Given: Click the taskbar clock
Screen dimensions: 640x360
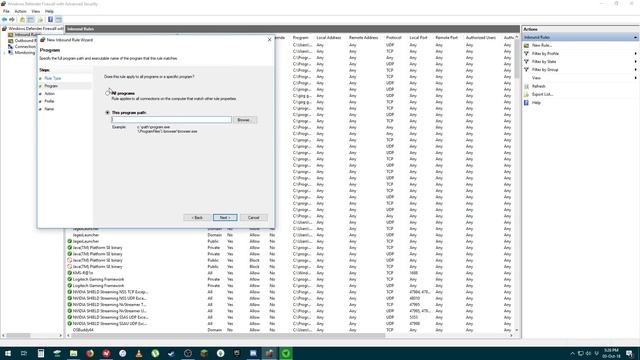Looking at the screenshot, I should (x=611, y=353).
